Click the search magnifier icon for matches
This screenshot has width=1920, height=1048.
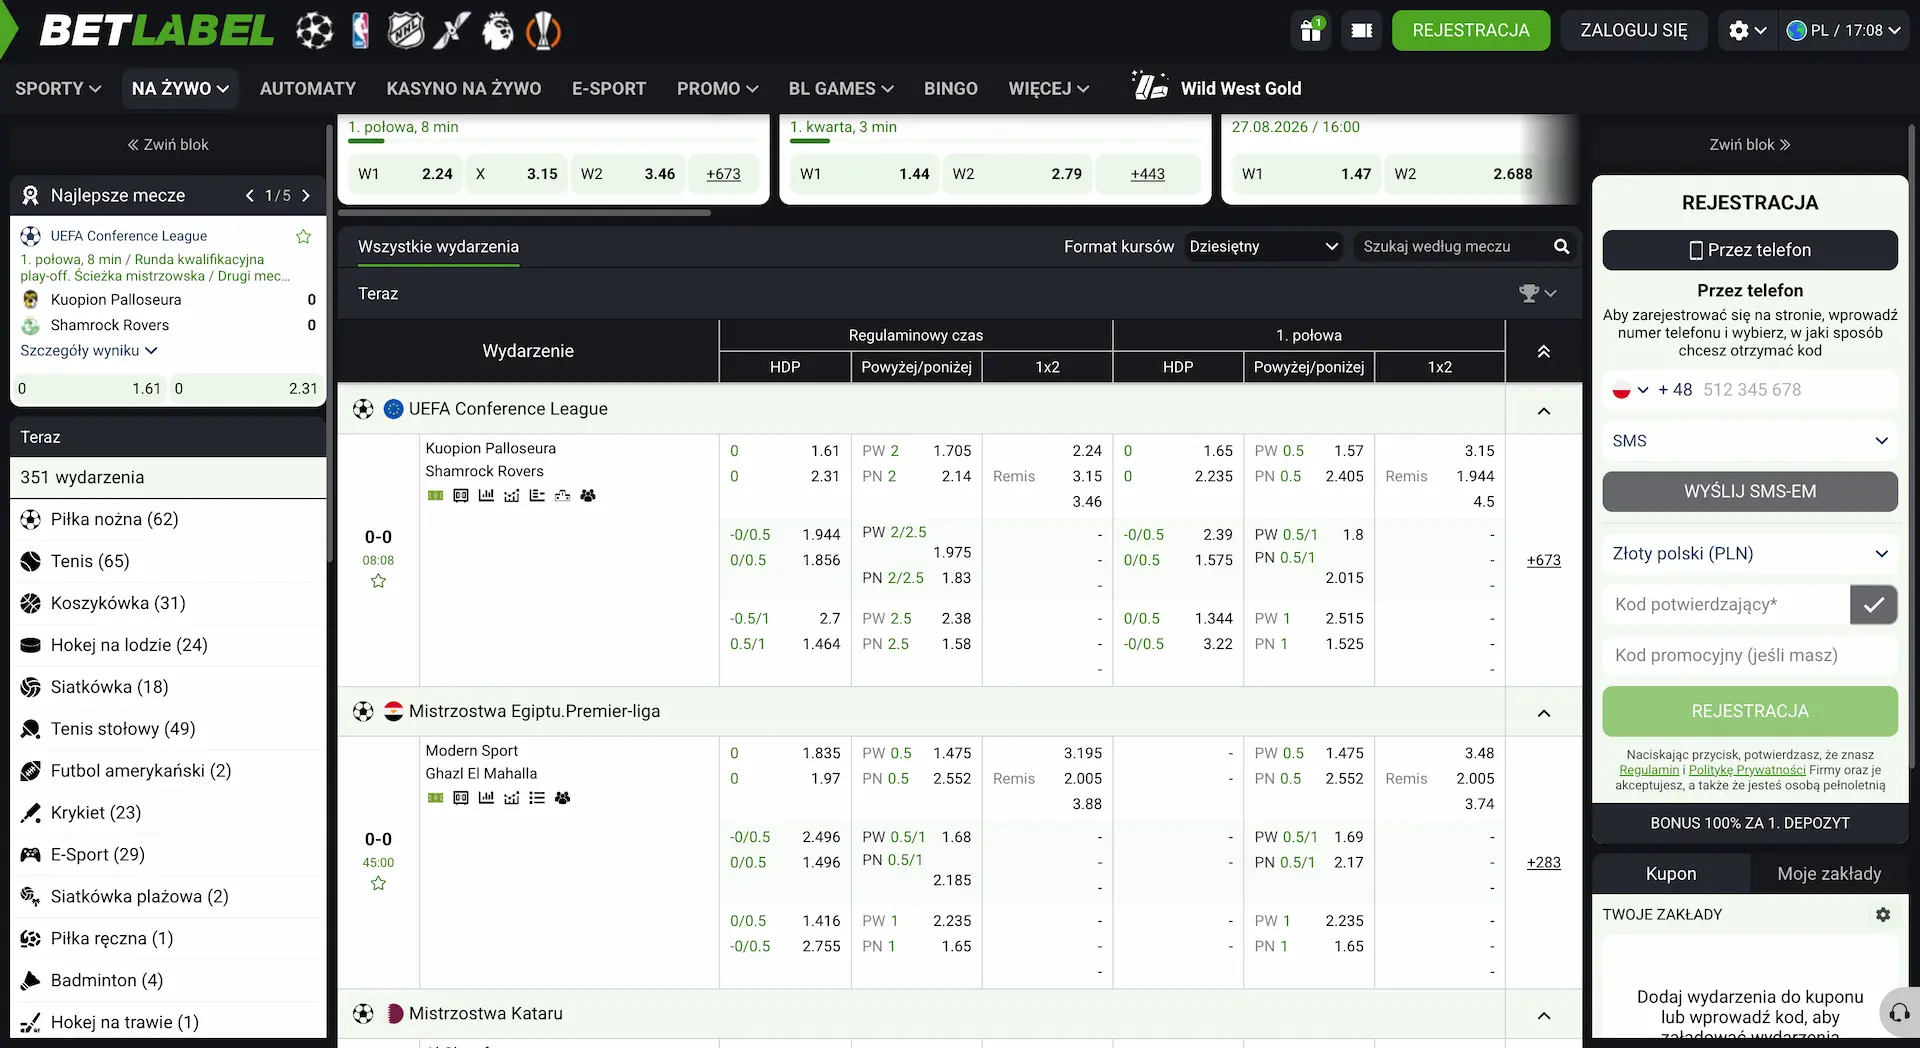coord(1561,246)
